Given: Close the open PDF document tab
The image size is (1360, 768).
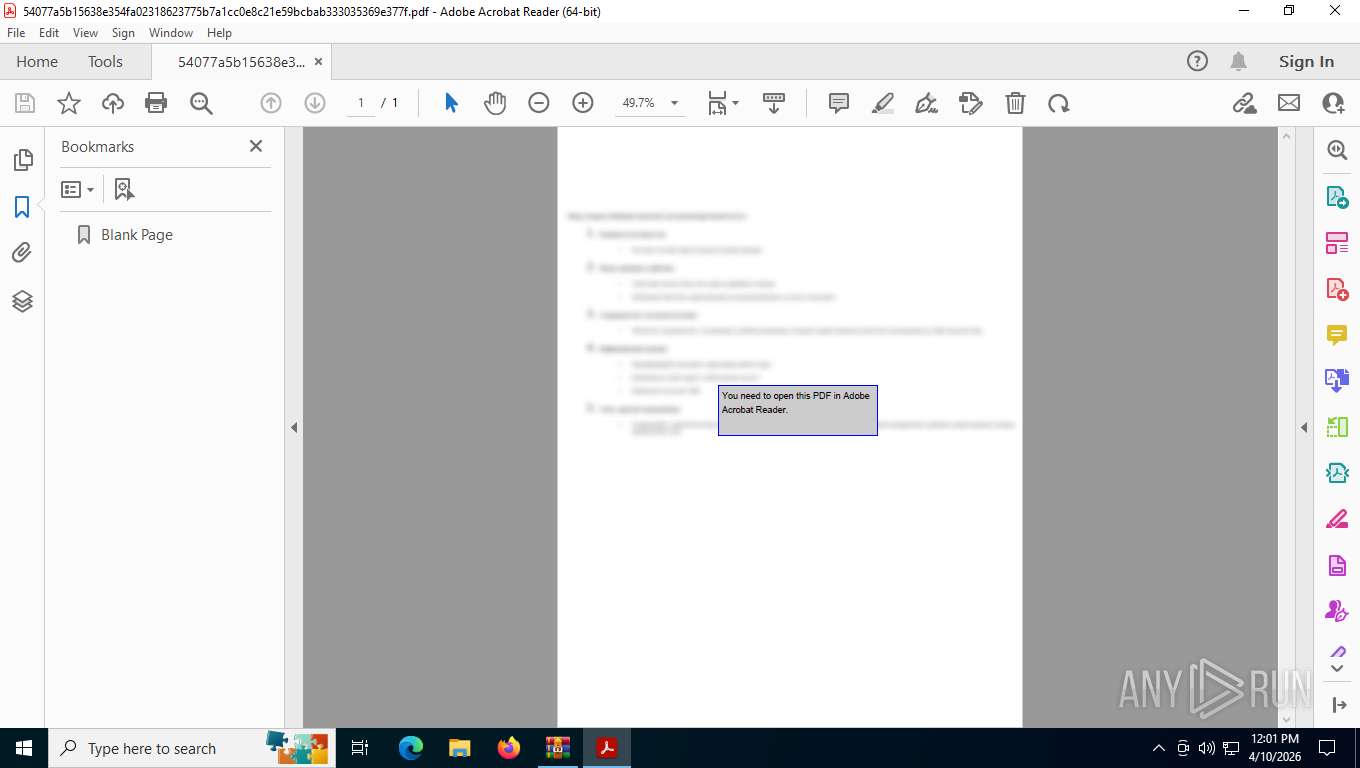Looking at the screenshot, I should 318,62.
